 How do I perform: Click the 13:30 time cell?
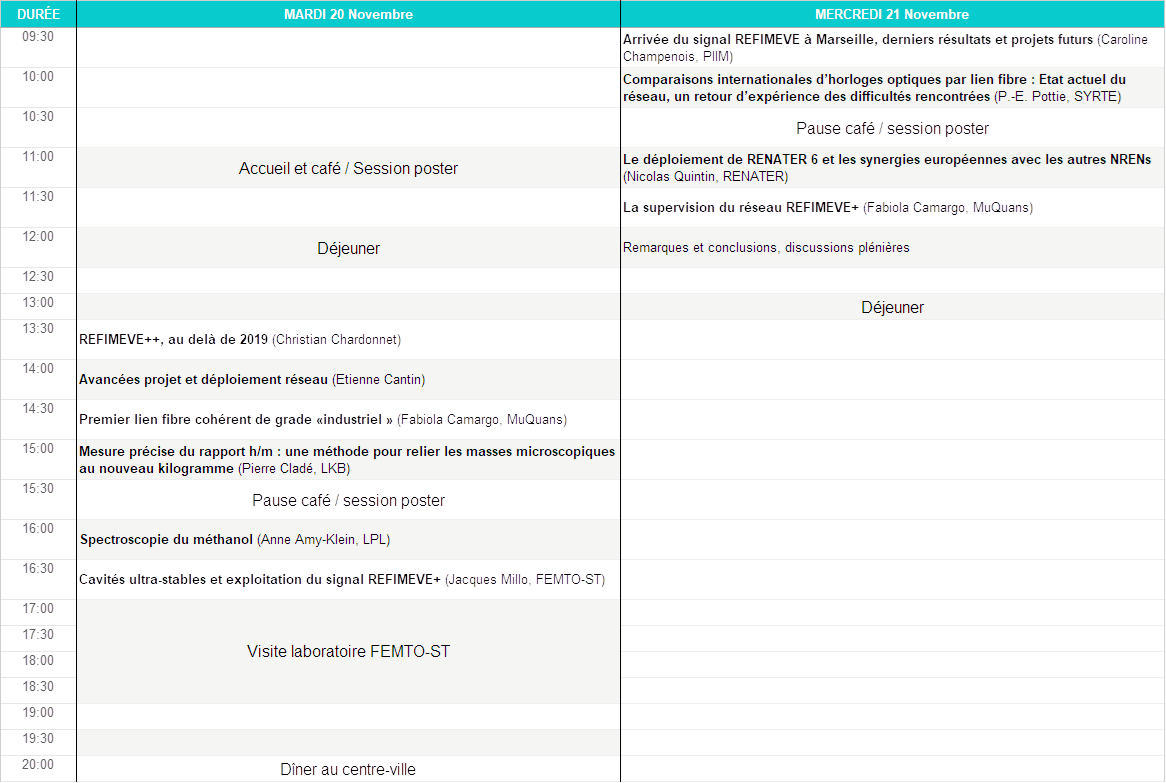[38, 340]
